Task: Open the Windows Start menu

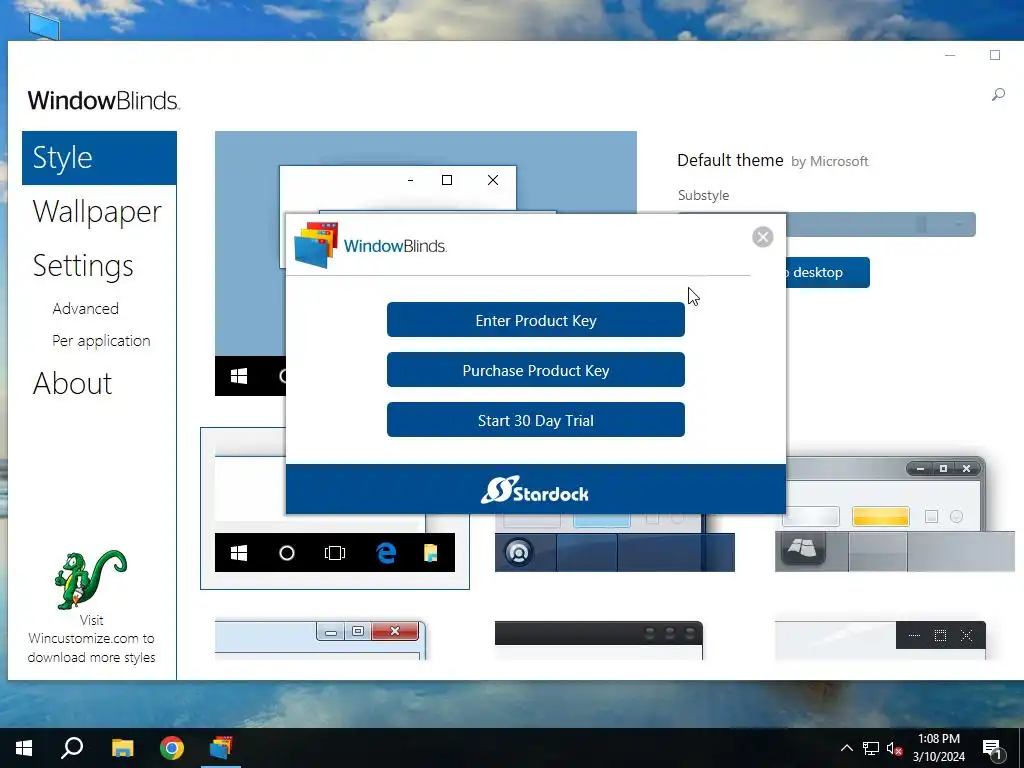Action: point(24,748)
